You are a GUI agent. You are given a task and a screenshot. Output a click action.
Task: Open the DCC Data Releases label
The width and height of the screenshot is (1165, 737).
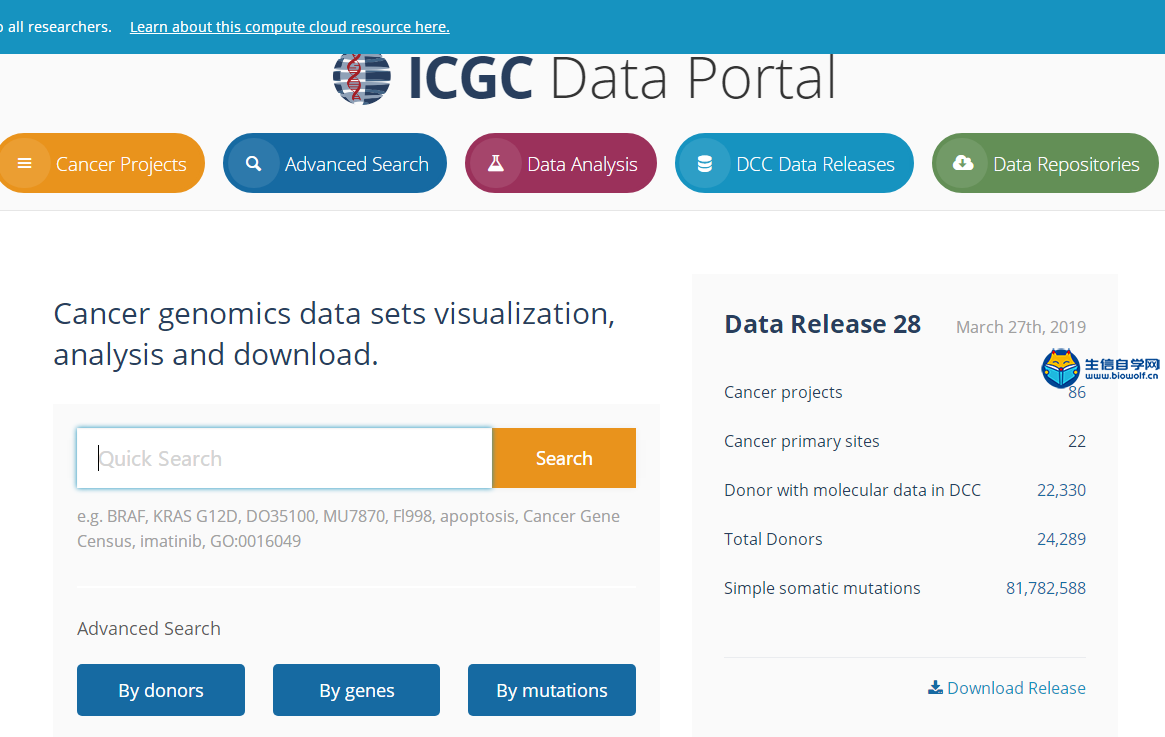pos(815,164)
